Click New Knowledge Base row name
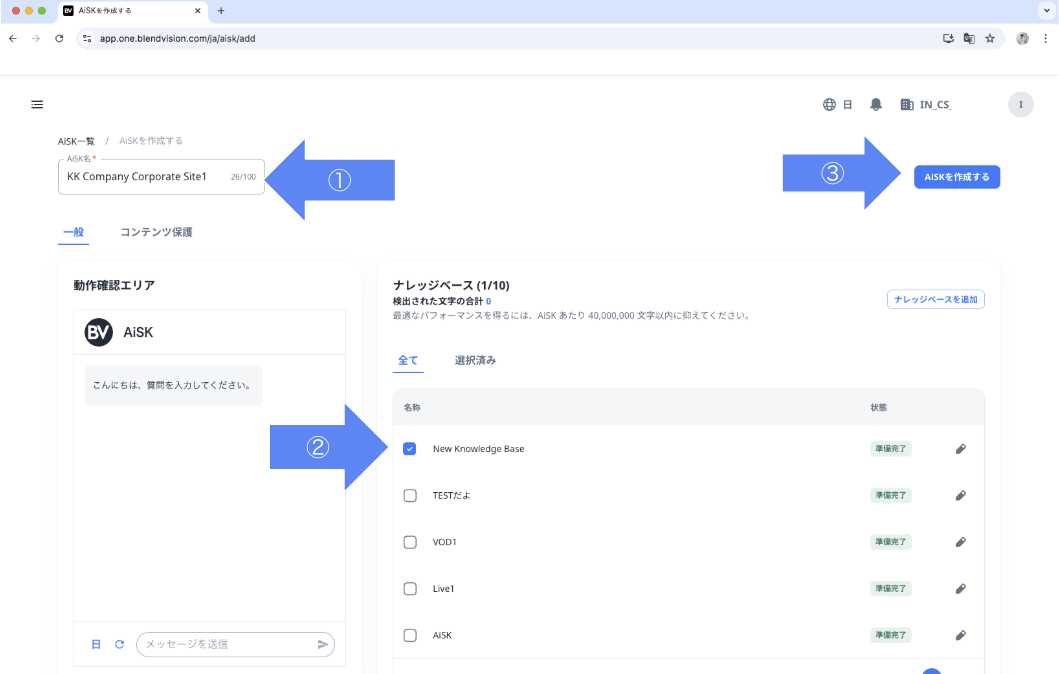This screenshot has height=674, width=1059. click(x=478, y=448)
